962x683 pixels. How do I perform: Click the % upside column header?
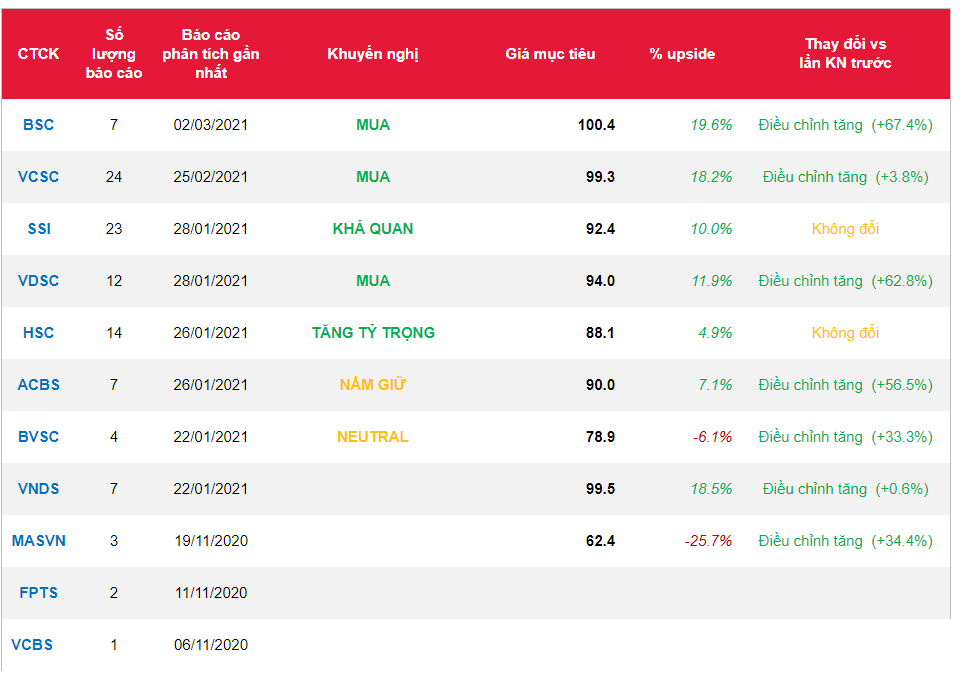(x=682, y=54)
